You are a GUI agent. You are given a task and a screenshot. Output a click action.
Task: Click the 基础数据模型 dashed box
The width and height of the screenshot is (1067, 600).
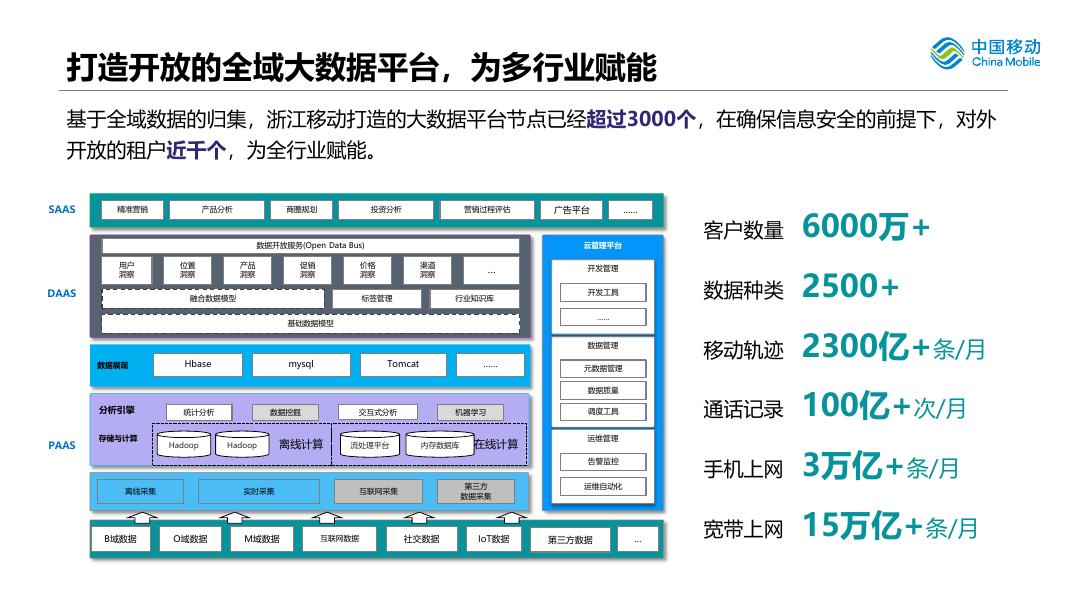tap(310, 324)
